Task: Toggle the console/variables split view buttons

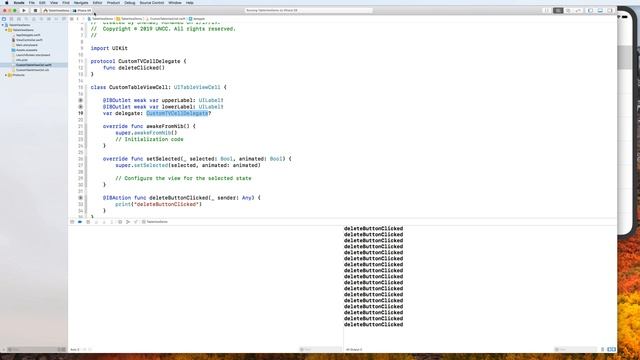Action: 611,349
